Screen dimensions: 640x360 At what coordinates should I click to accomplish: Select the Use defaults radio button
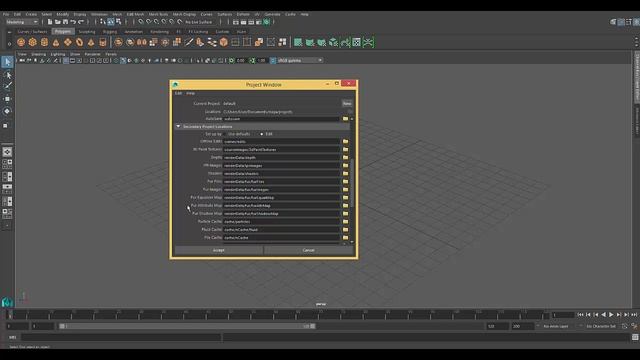coord(226,134)
